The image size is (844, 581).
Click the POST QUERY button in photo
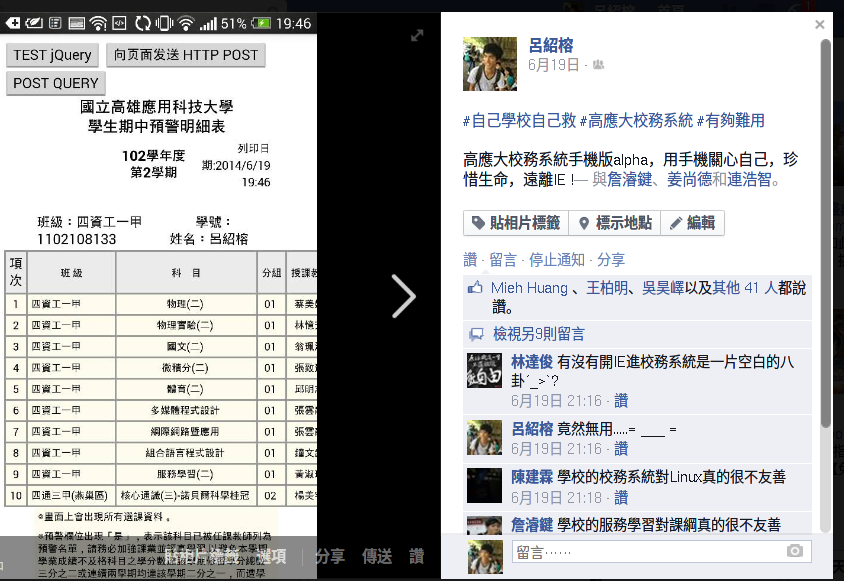pos(55,83)
